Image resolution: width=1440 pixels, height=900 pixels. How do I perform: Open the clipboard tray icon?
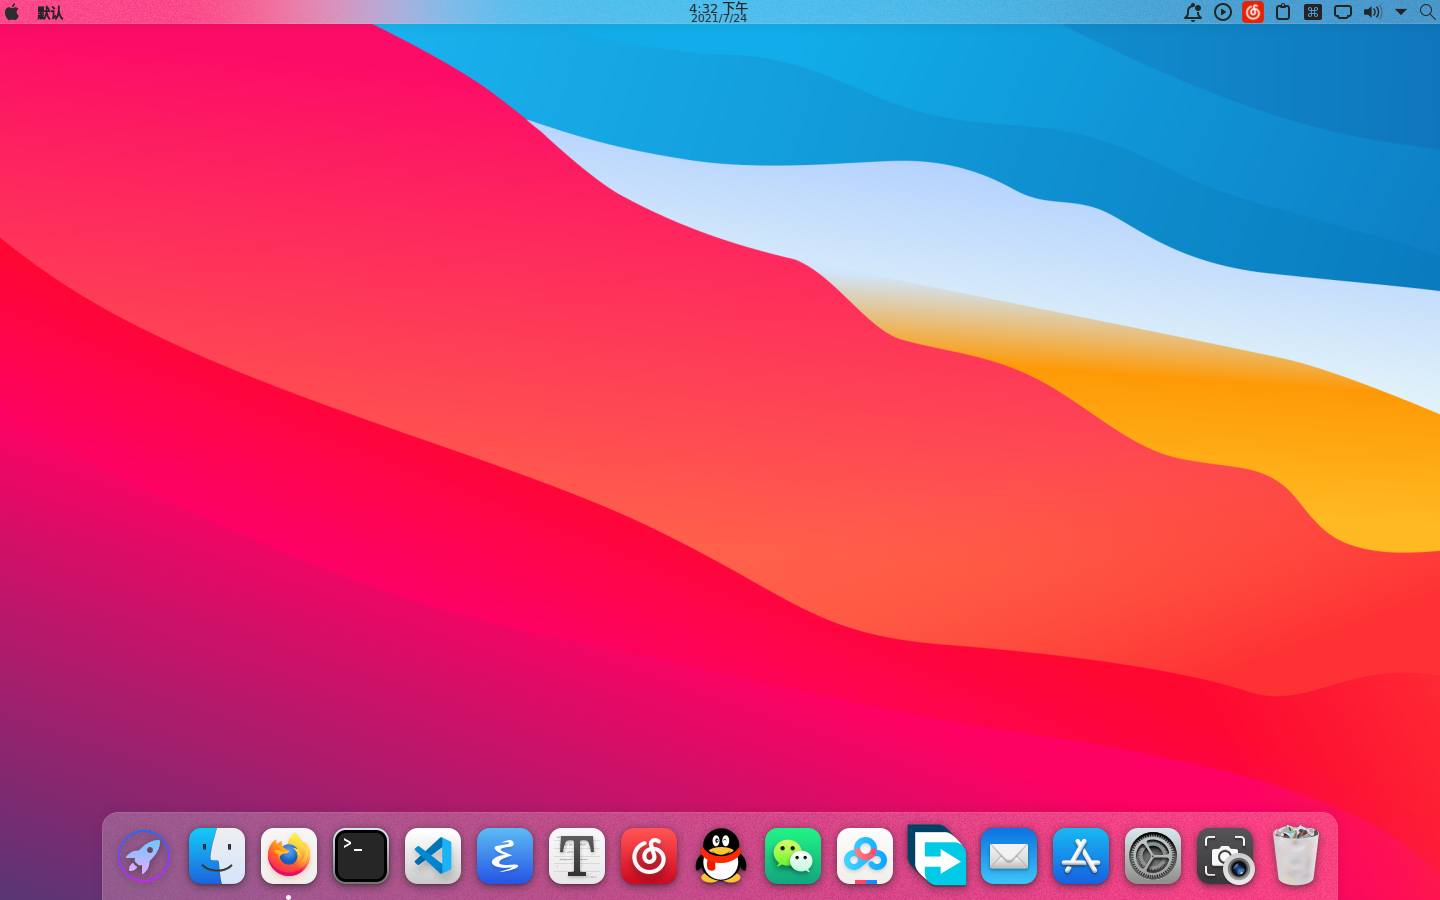[1283, 12]
